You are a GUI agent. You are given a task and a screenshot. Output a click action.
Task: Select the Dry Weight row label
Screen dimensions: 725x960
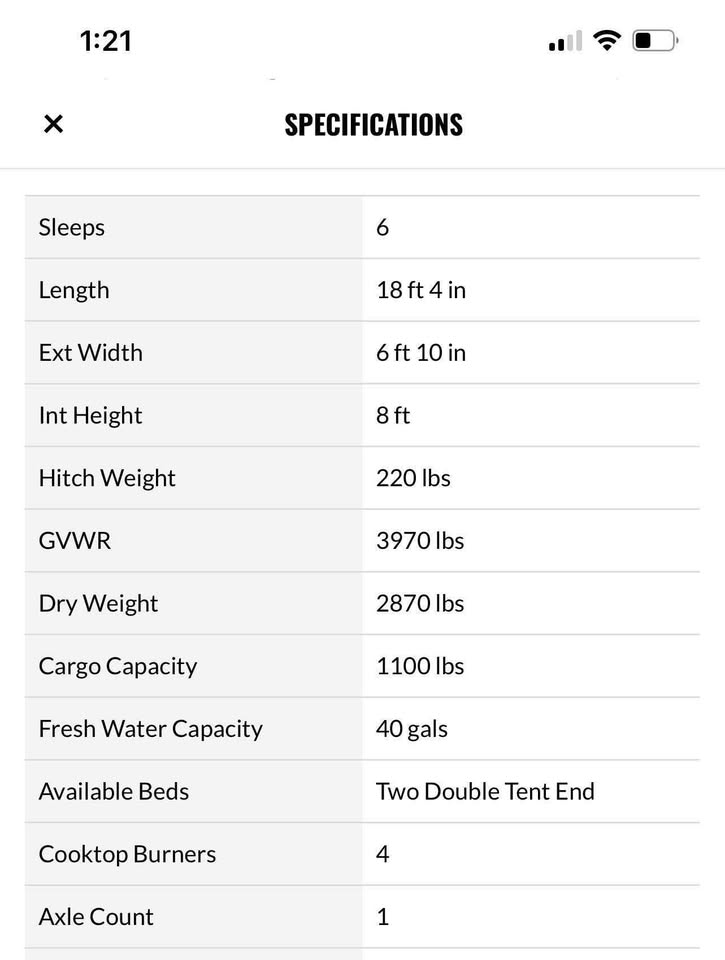click(98, 604)
